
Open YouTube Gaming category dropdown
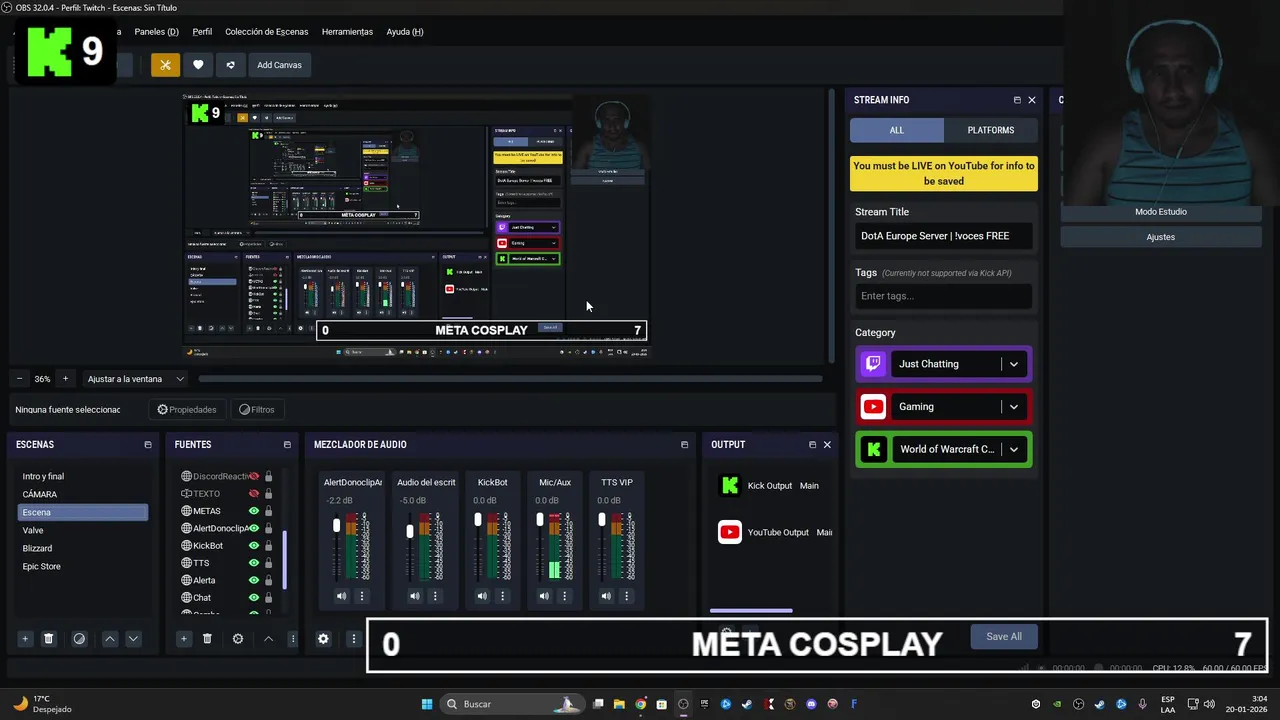pos(1013,407)
